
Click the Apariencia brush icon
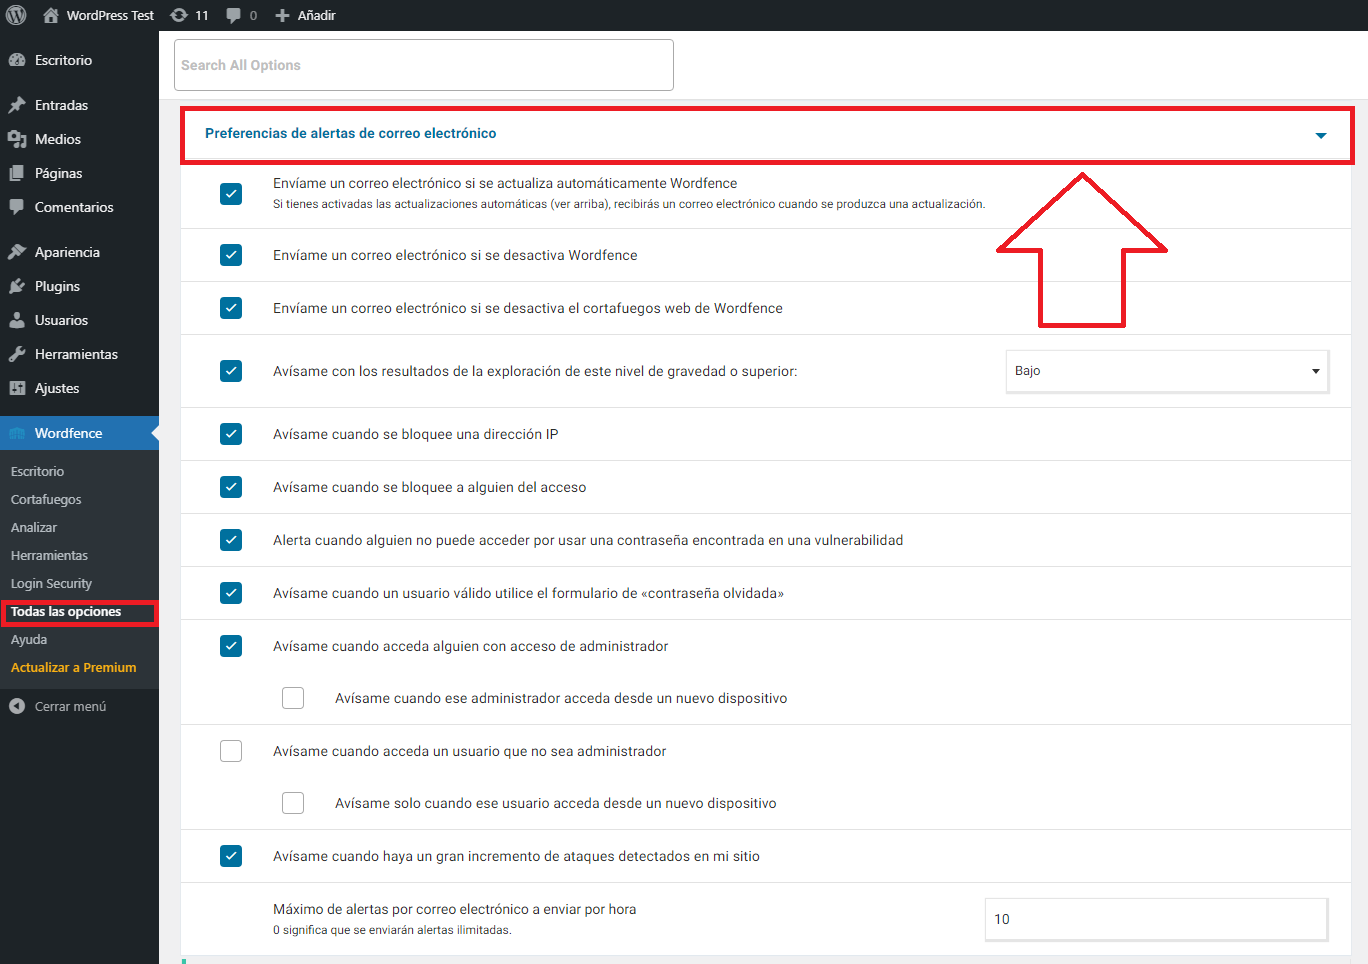point(17,252)
